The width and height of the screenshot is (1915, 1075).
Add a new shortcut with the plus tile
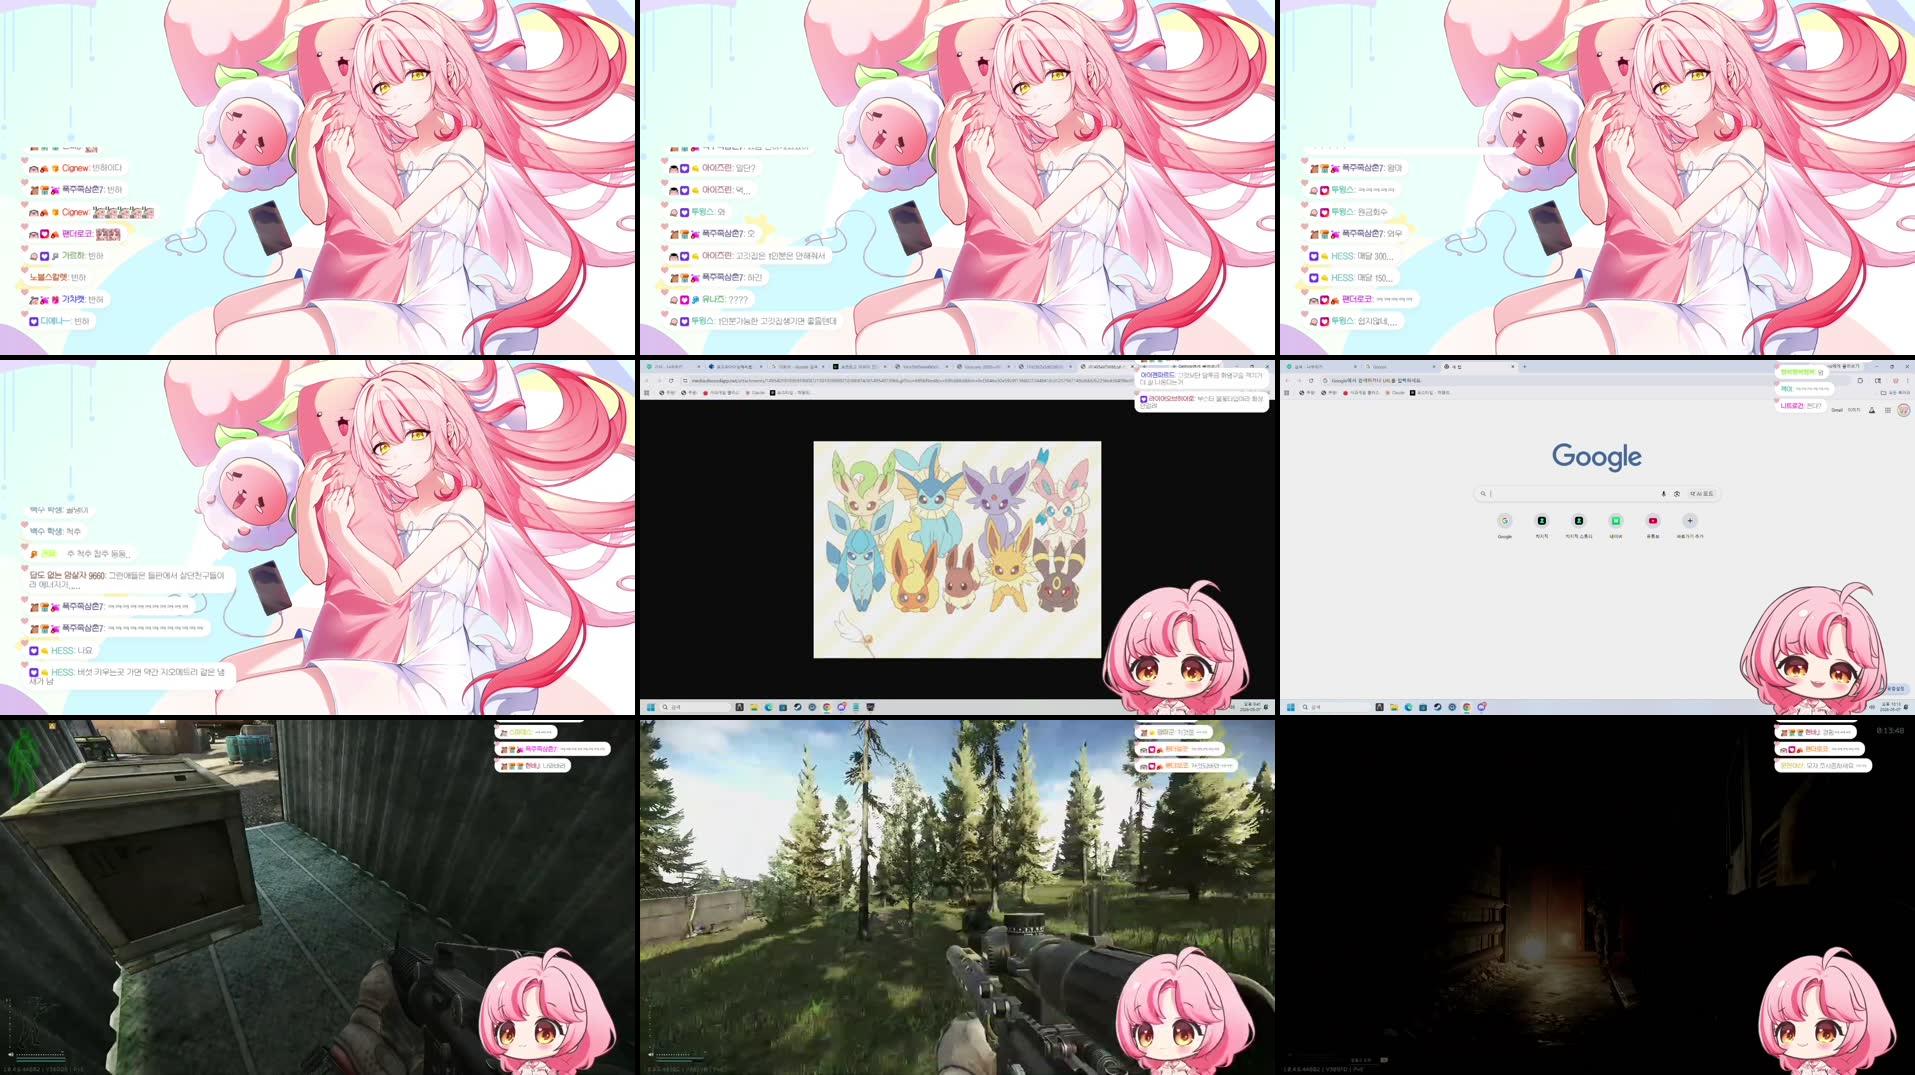1690,524
